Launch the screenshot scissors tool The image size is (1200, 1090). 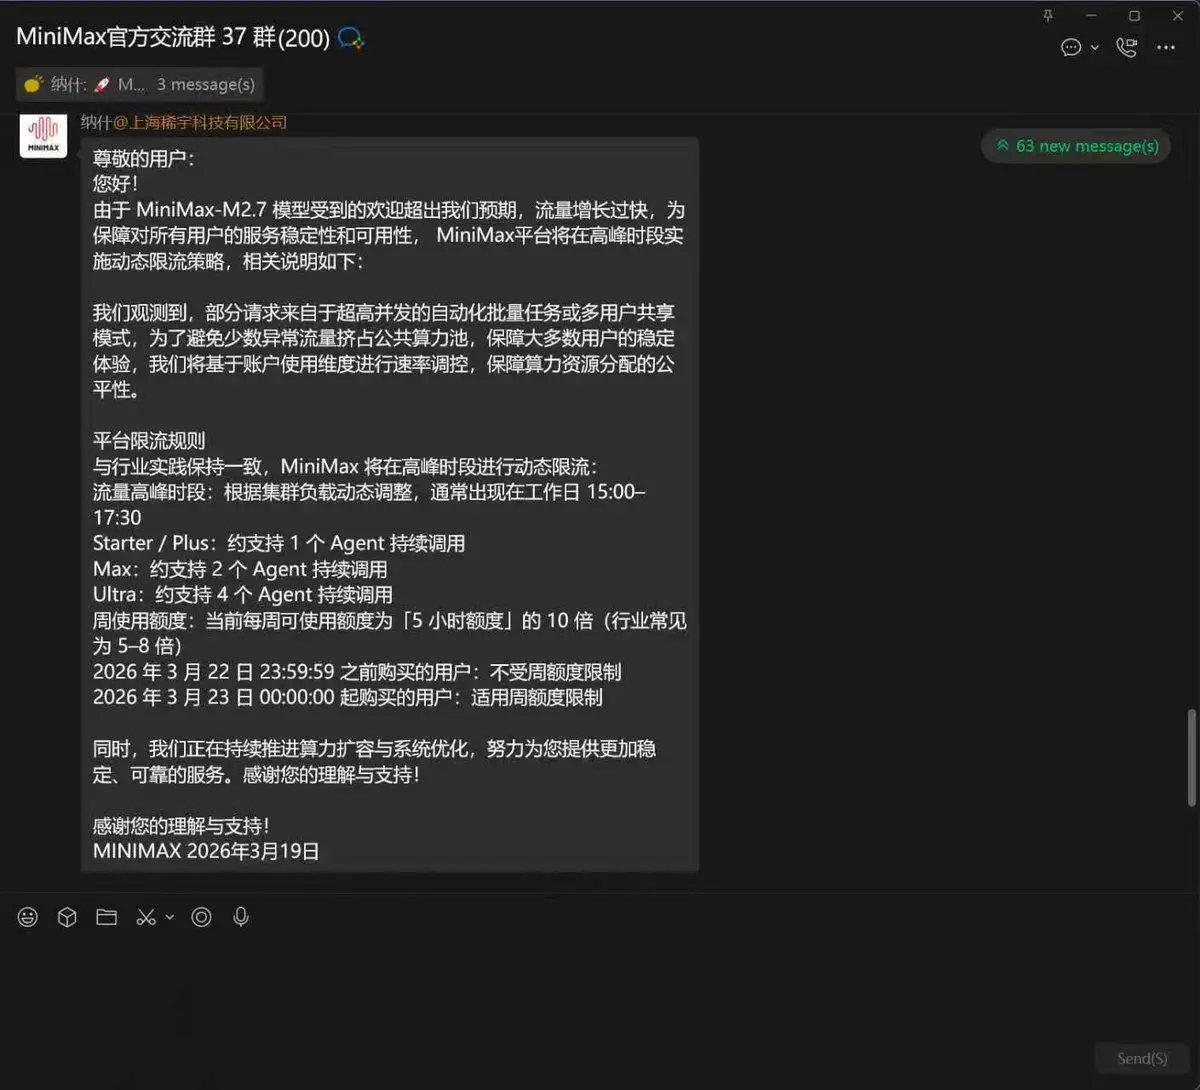[145, 917]
